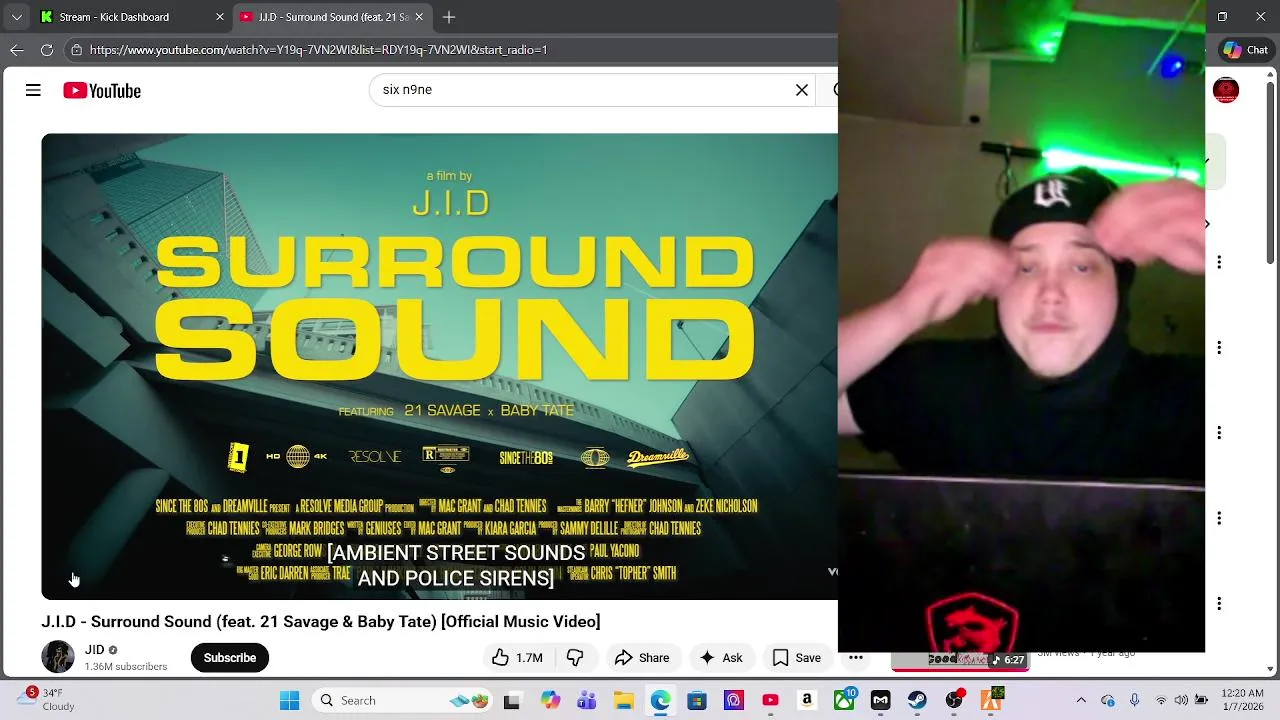Image resolution: width=1280 pixels, height=720 pixels.
Task: Click the Ask button under the video
Action: 721,657
